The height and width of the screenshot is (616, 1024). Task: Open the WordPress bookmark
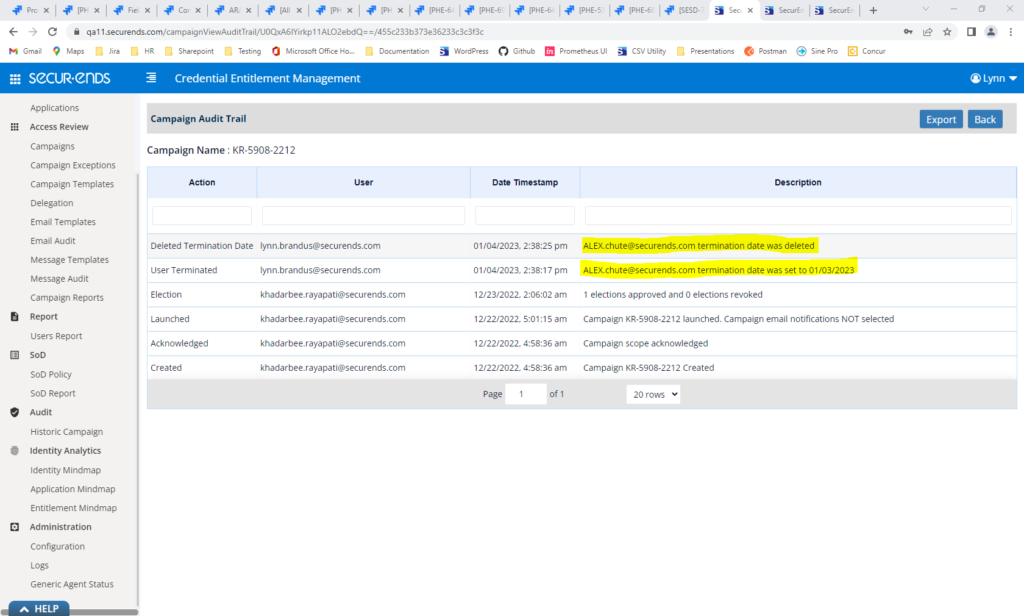(464, 51)
